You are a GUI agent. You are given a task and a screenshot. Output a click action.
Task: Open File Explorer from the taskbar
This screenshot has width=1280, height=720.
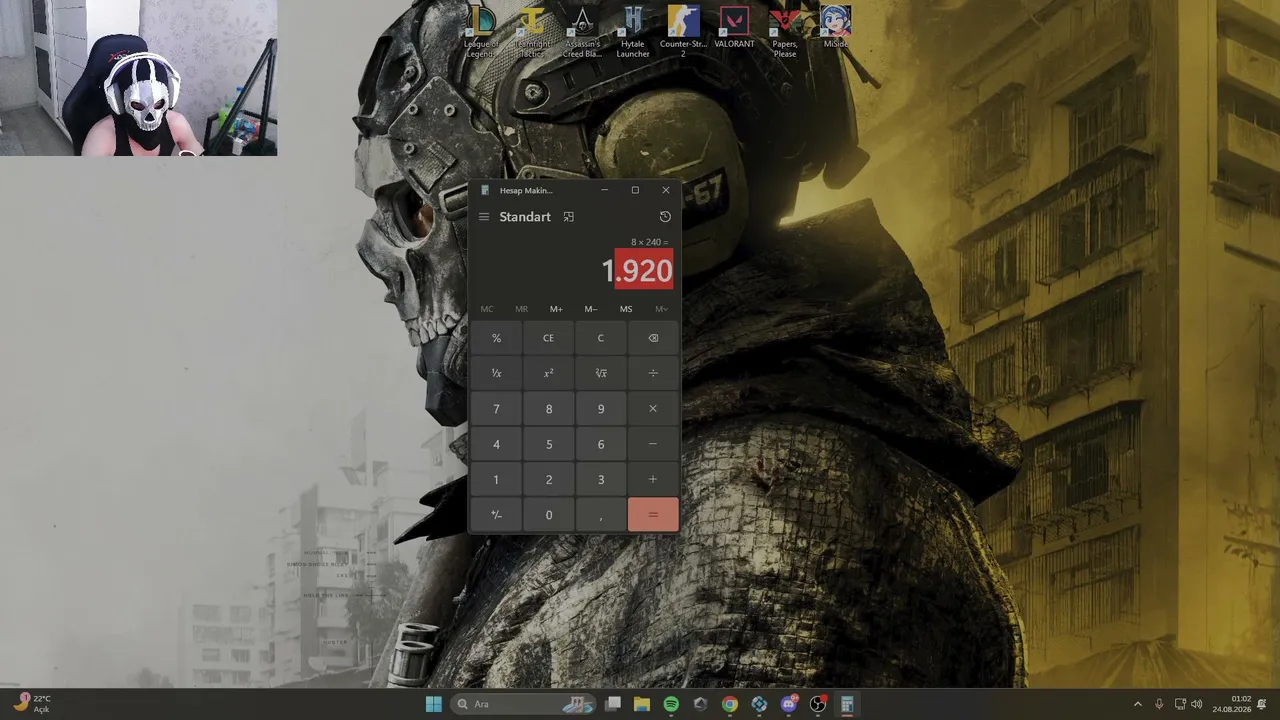coord(642,704)
